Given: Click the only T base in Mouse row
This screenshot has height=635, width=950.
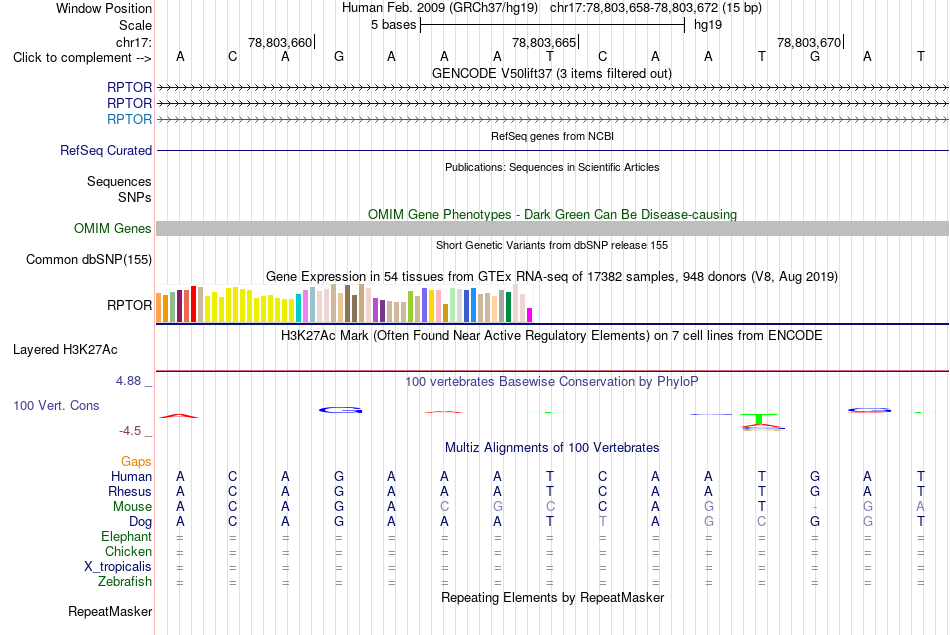Looking at the screenshot, I should [762, 507].
